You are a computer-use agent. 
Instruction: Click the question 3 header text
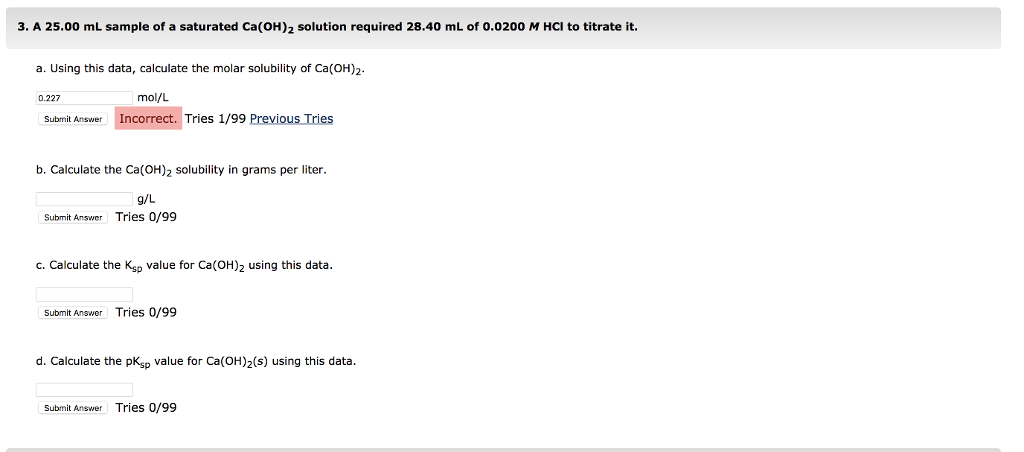[x=328, y=27]
